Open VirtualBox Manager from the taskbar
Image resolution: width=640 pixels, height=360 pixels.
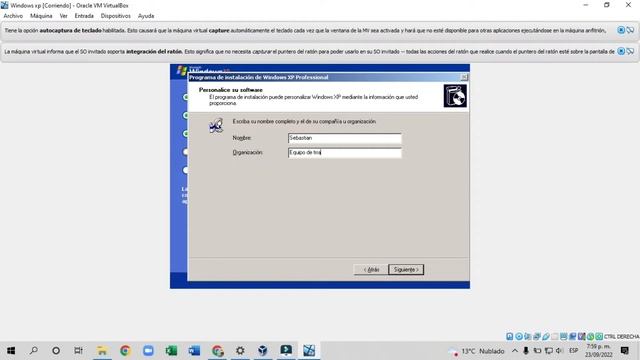click(263, 351)
